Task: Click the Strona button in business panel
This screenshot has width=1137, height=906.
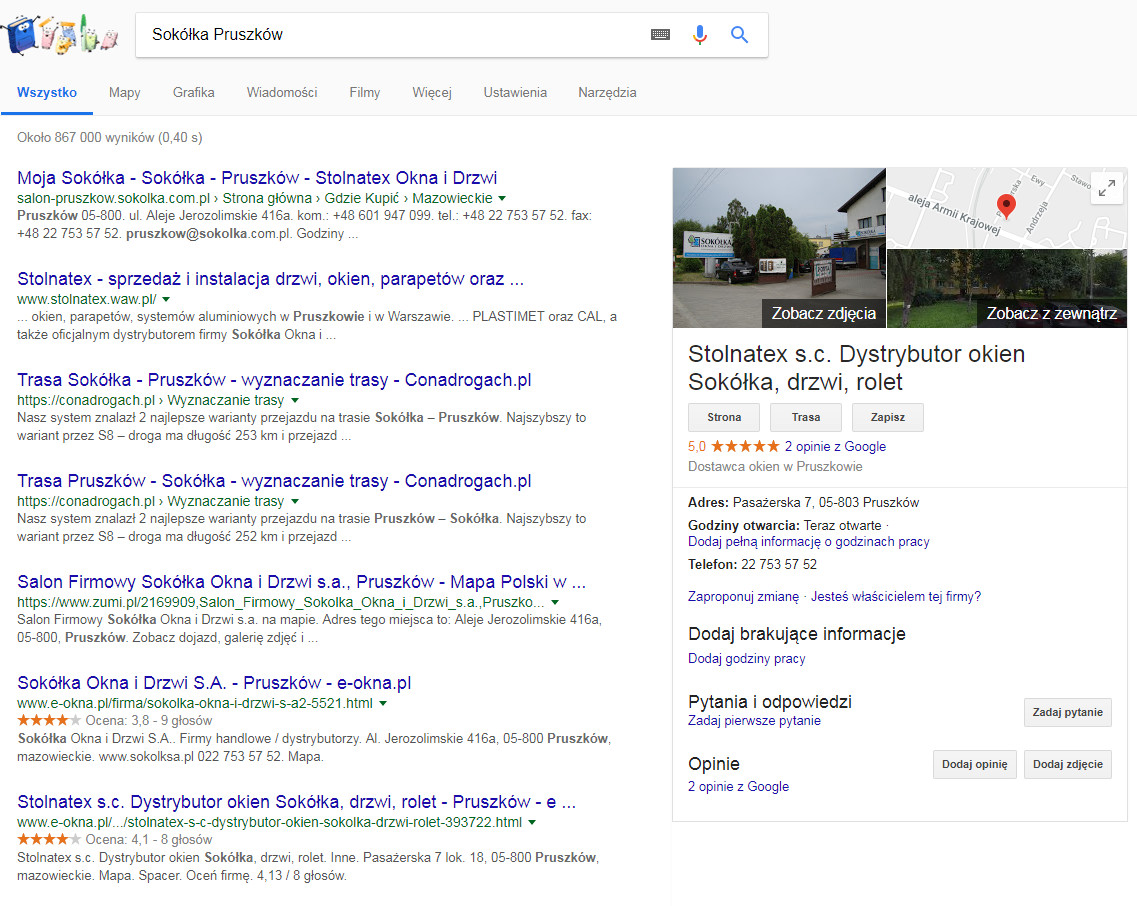Action: click(724, 417)
